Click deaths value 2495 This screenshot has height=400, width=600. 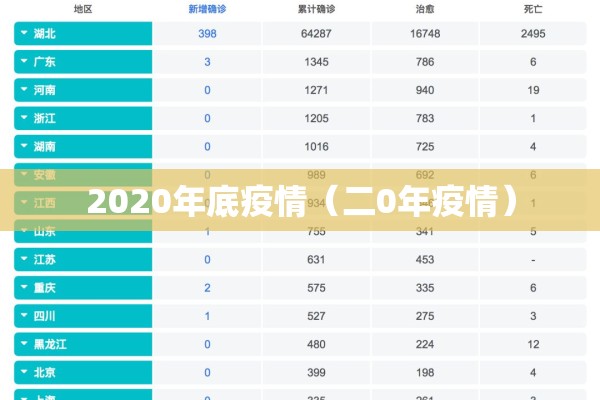point(533,34)
